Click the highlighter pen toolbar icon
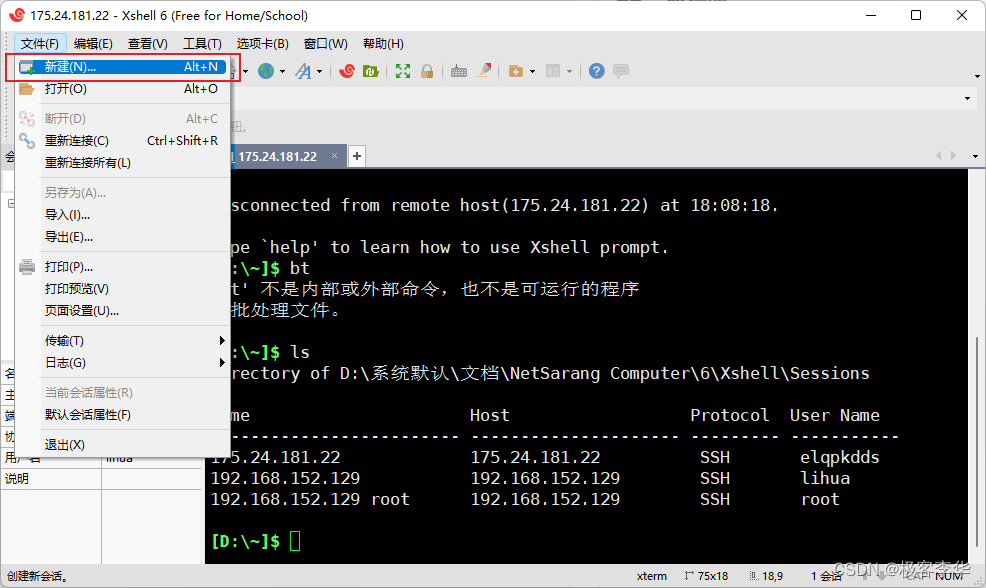This screenshot has width=986, height=588. click(x=483, y=71)
